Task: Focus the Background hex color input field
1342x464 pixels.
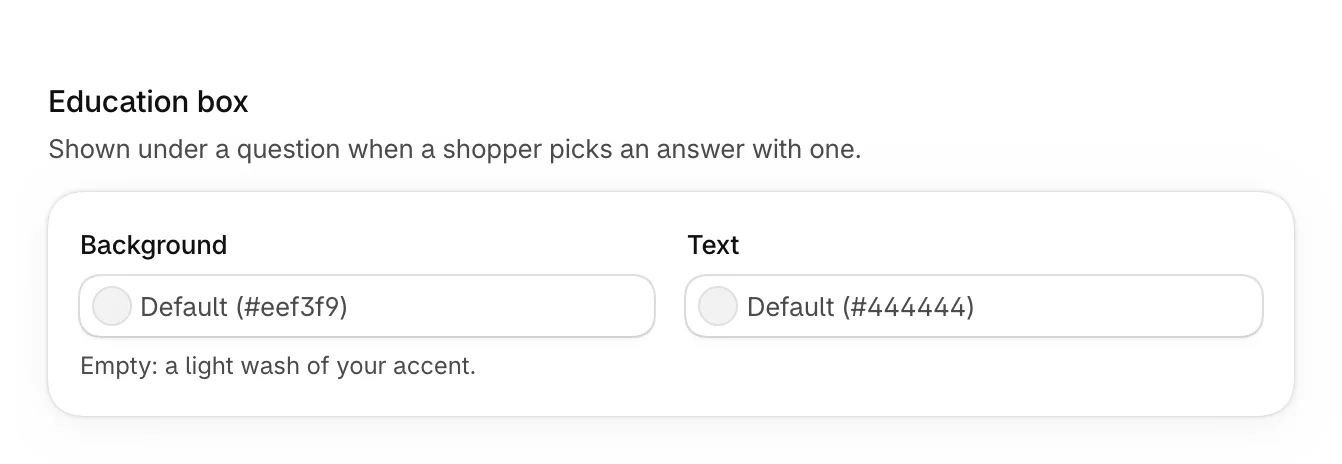Action: [x=367, y=306]
